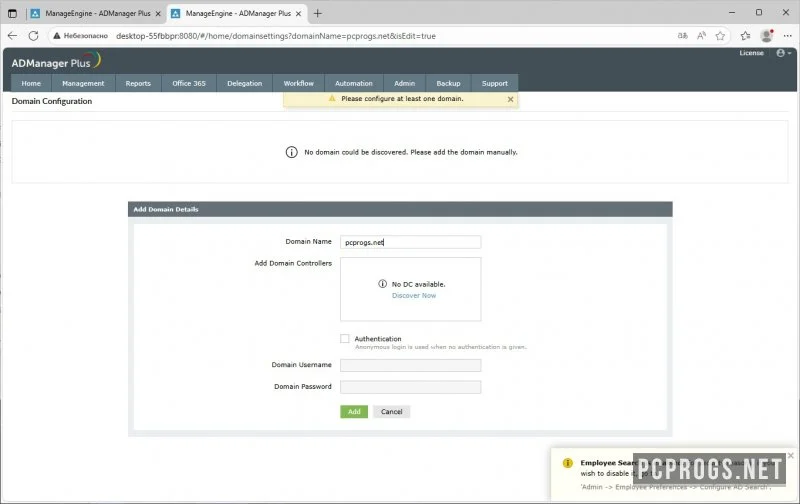The width and height of the screenshot is (800, 504).
Task: Close the active ADManager Plus tab
Action: click(x=298, y=14)
